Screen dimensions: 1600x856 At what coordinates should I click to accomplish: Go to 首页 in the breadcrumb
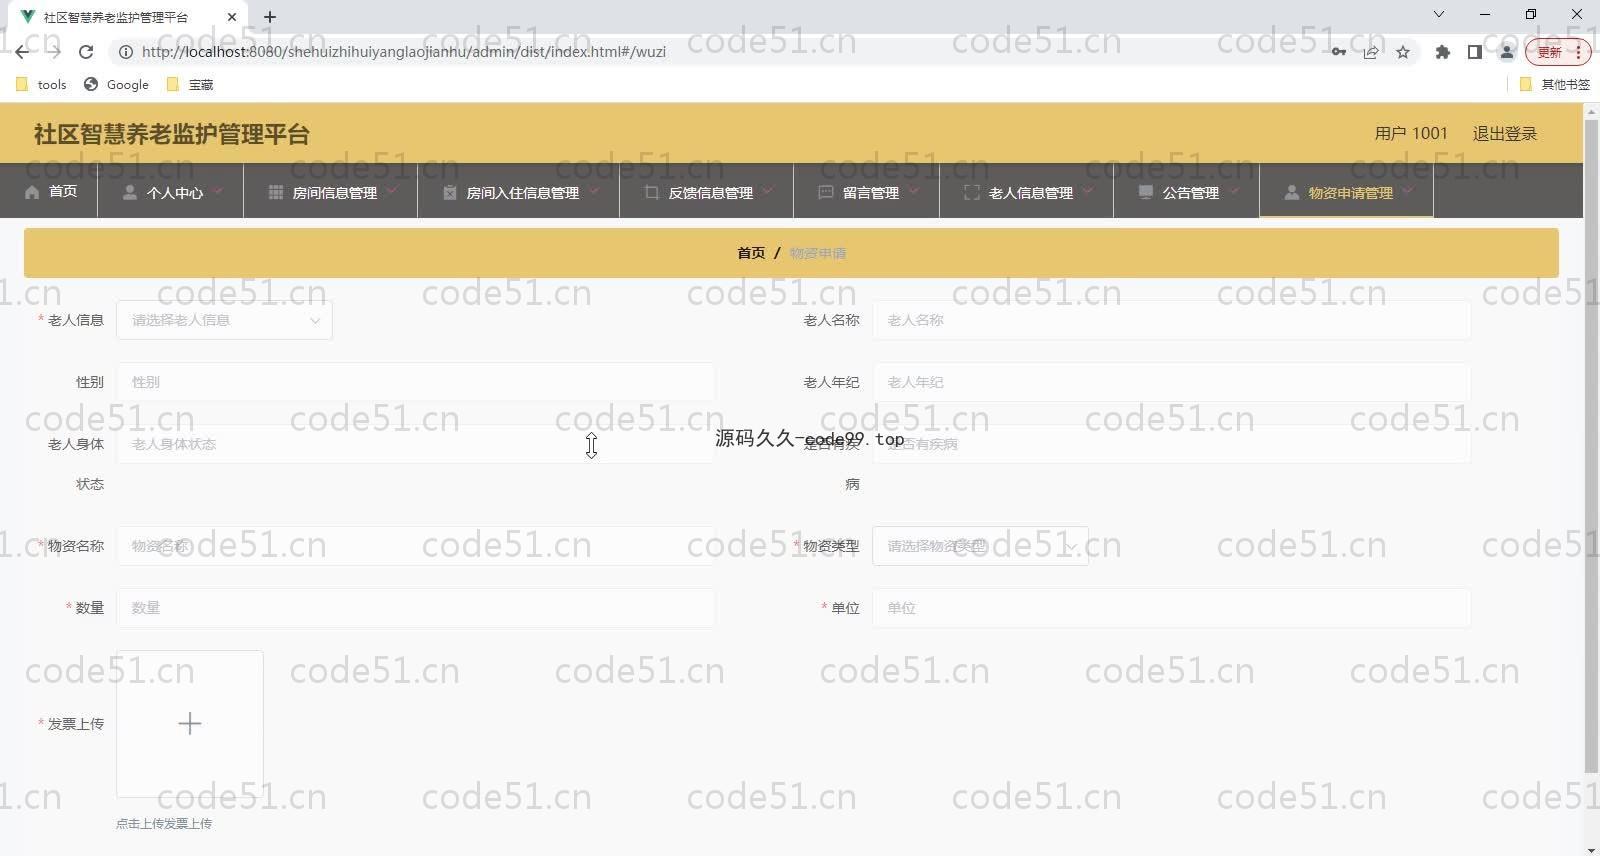pos(751,253)
